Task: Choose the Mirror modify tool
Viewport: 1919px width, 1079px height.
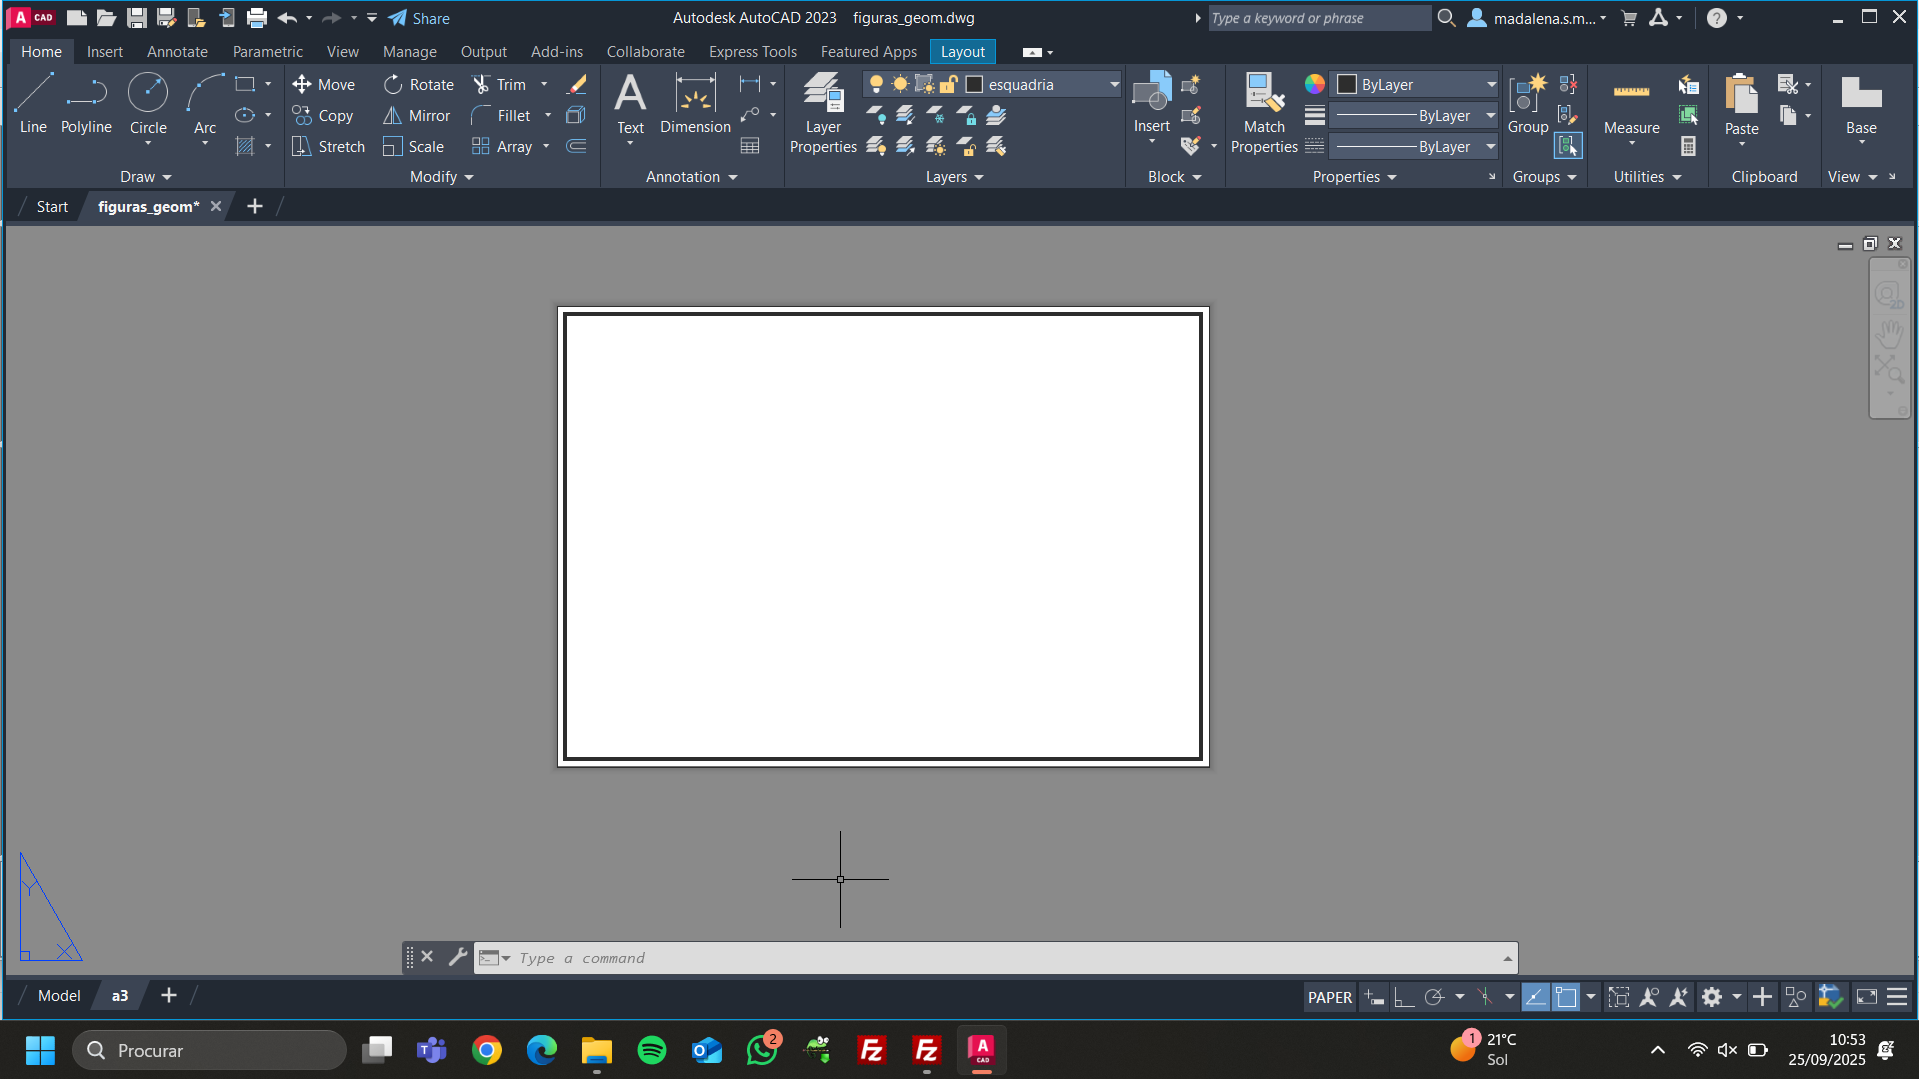Action: (x=417, y=116)
